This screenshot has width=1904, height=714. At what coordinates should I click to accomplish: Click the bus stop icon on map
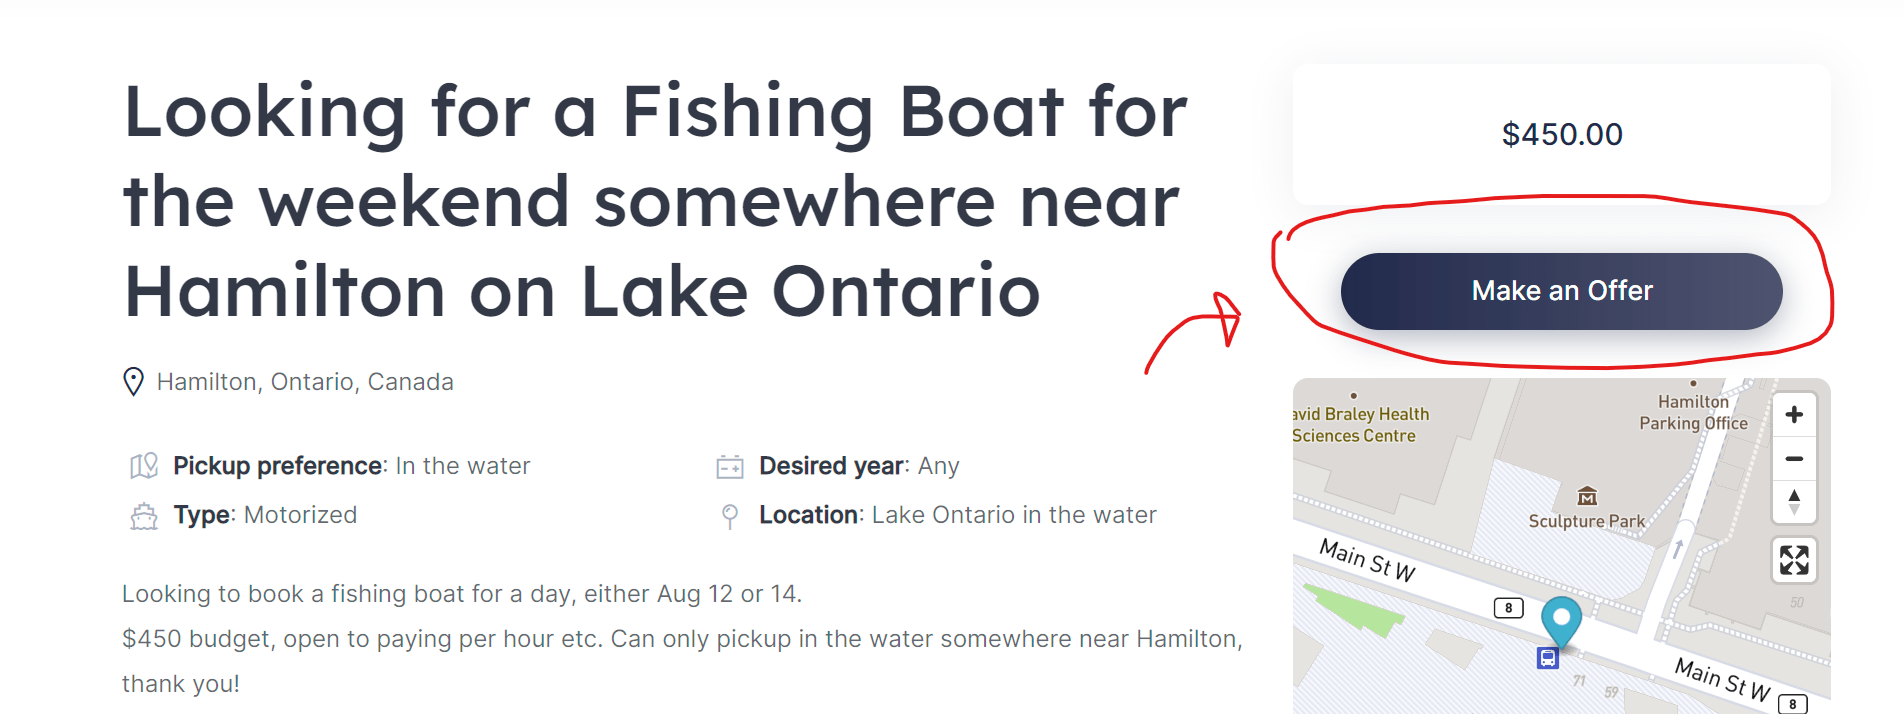point(1548,658)
